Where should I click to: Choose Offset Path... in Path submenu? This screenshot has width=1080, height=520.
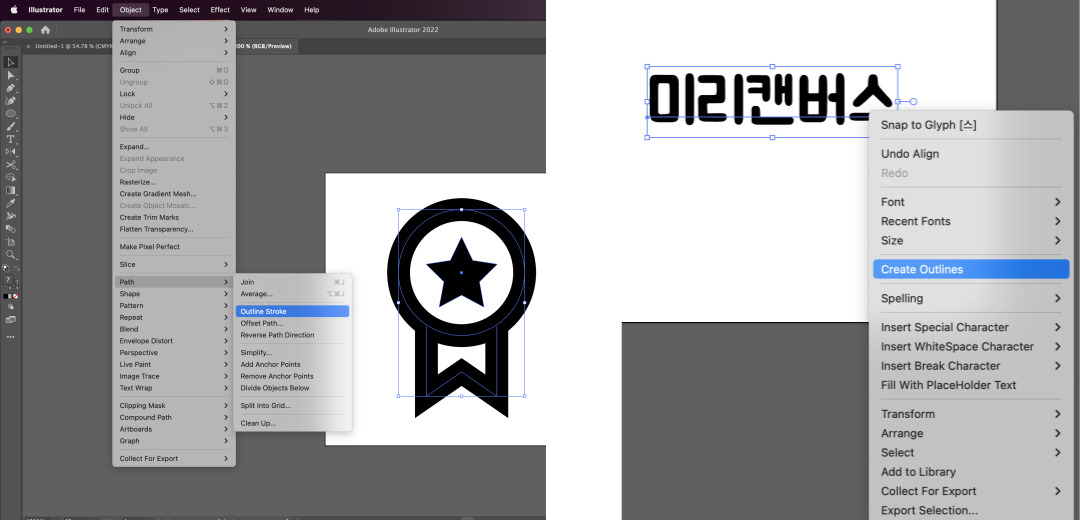pos(292,323)
